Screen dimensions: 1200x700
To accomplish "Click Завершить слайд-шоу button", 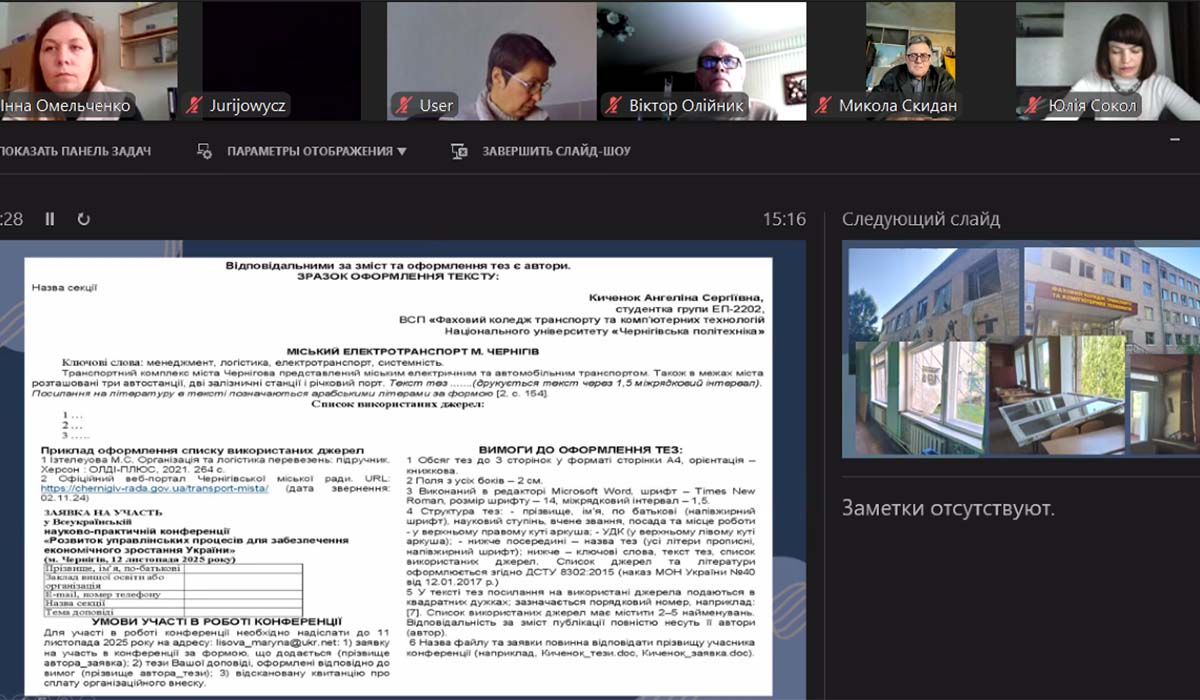I will [556, 151].
